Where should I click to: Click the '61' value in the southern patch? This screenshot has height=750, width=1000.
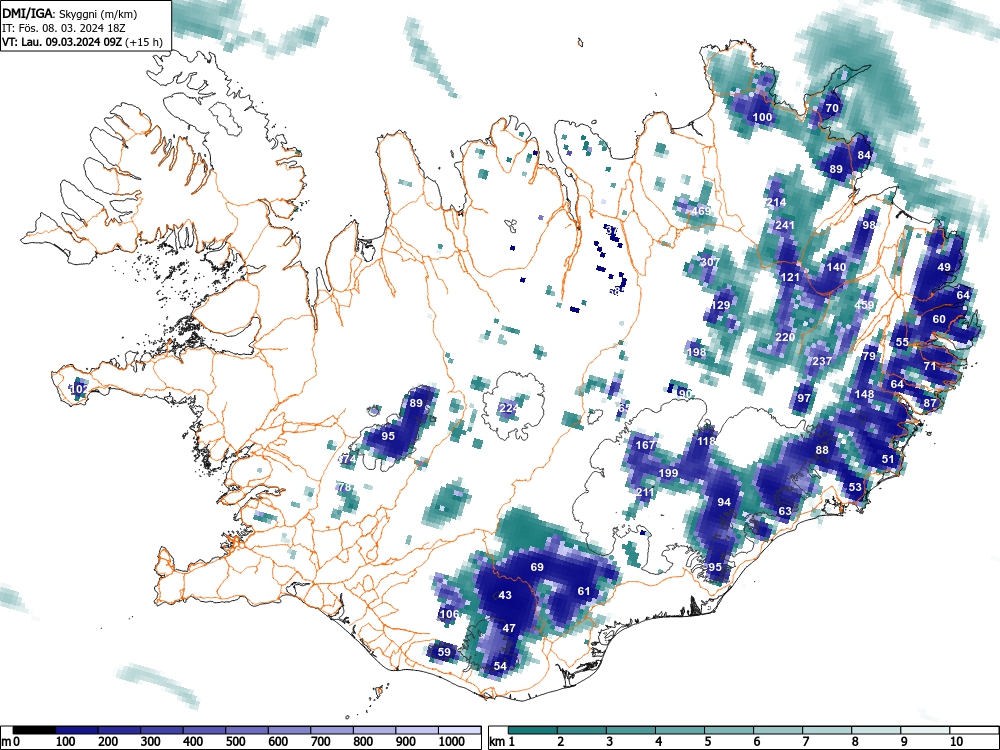click(x=584, y=591)
